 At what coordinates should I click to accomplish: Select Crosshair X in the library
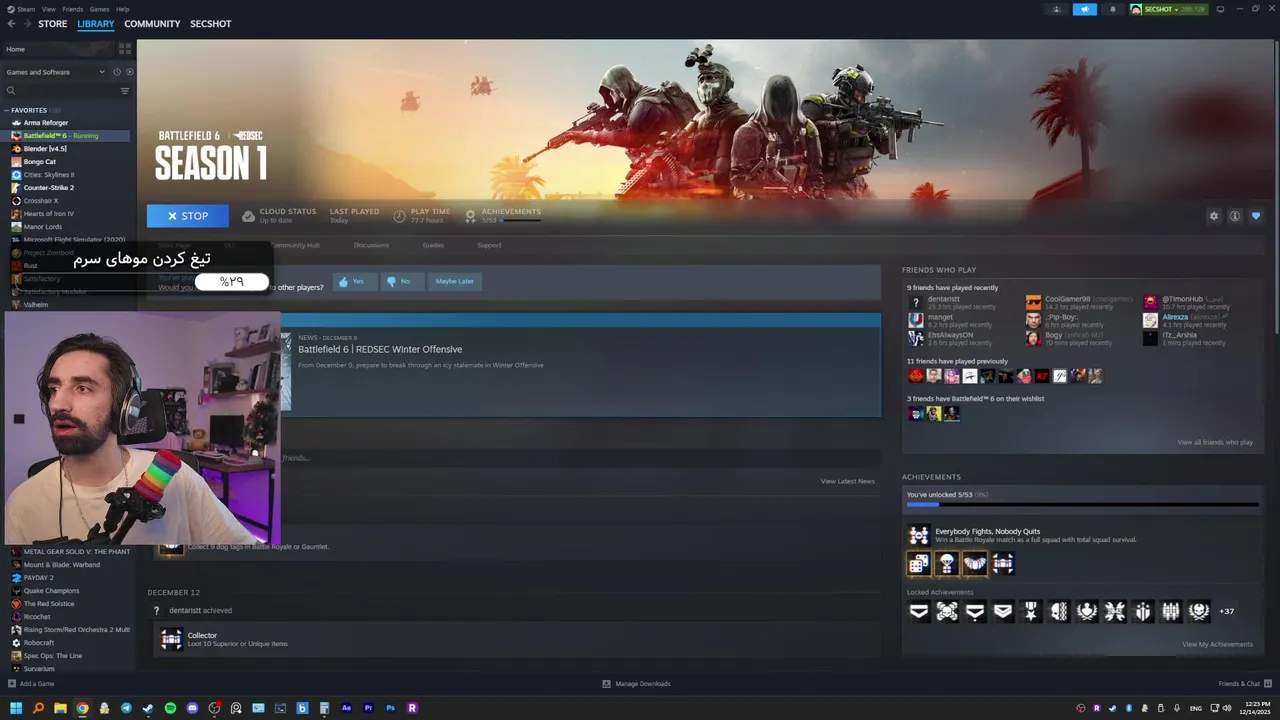coord(41,201)
